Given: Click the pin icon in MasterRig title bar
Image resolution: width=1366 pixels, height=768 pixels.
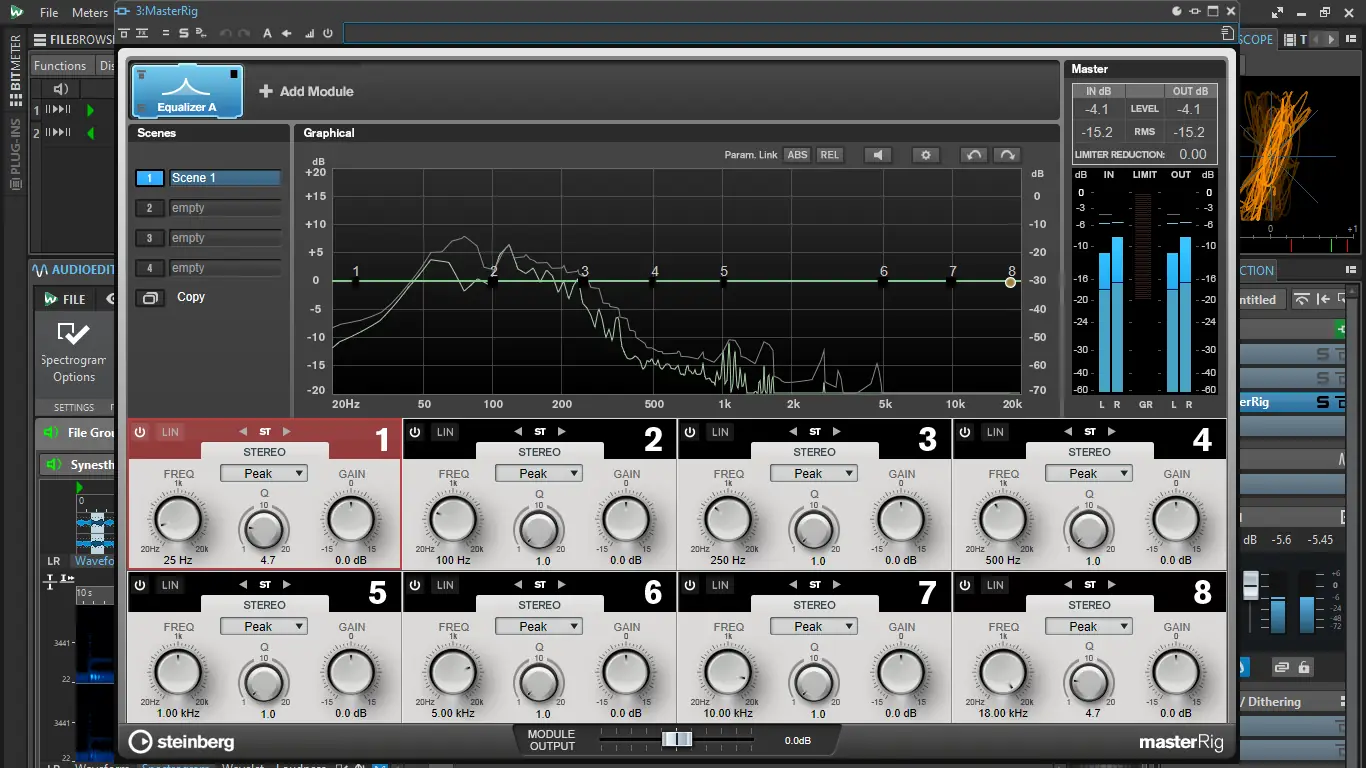Looking at the screenshot, I should coord(1195,11).
